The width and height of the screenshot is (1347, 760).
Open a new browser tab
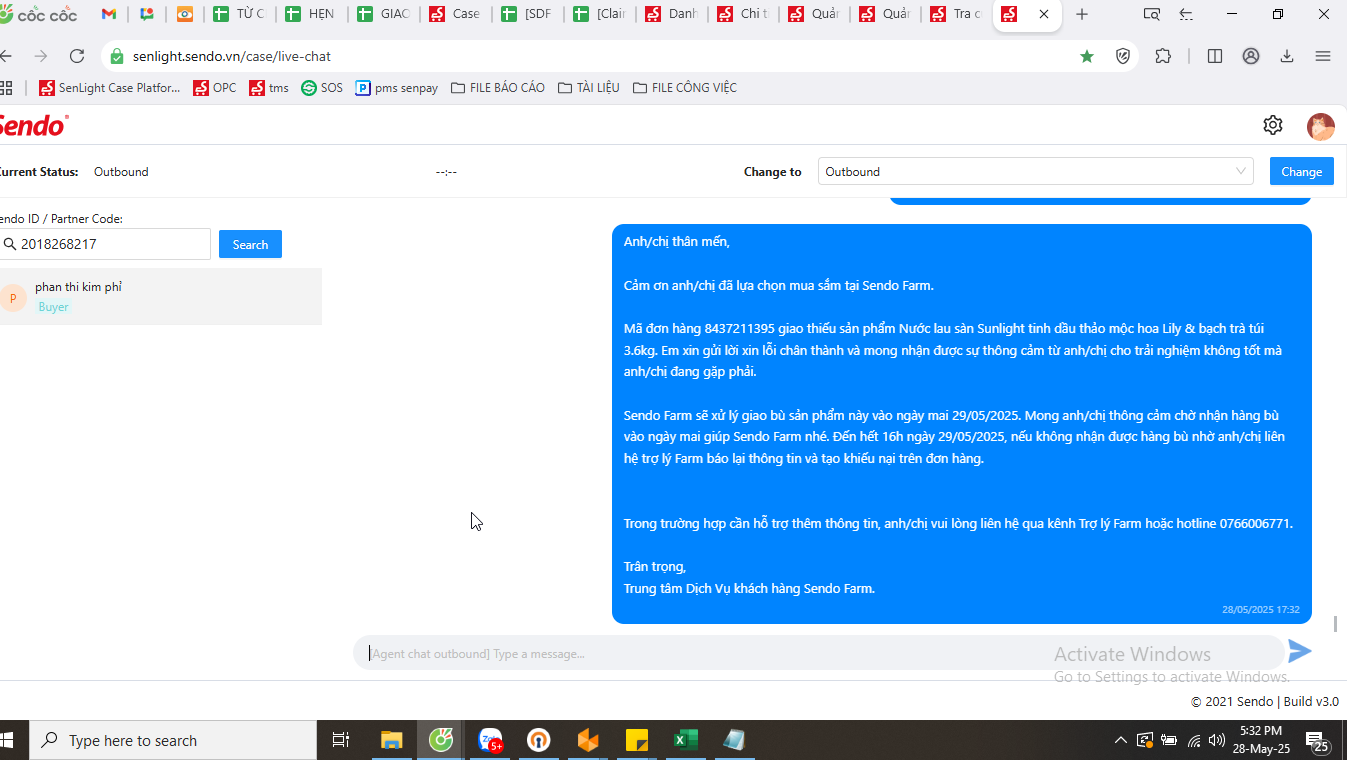pyautogui.click(x=1082, y=14)
